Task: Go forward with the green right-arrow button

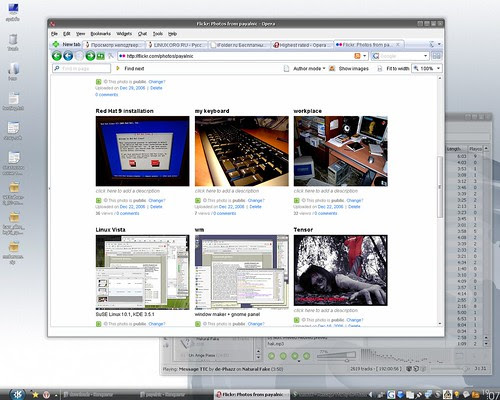Action: click(x=90, y=56)
